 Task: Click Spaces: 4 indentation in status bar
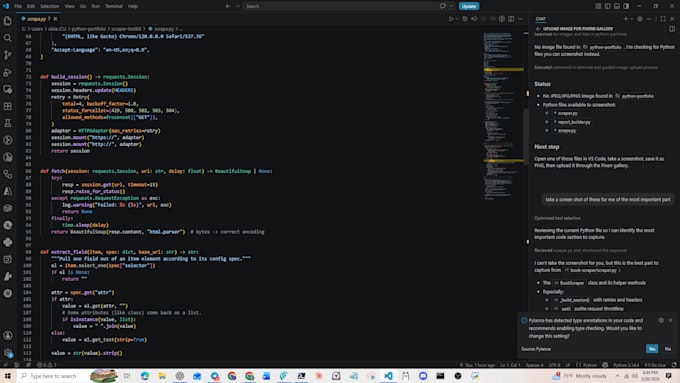(534, 365)
